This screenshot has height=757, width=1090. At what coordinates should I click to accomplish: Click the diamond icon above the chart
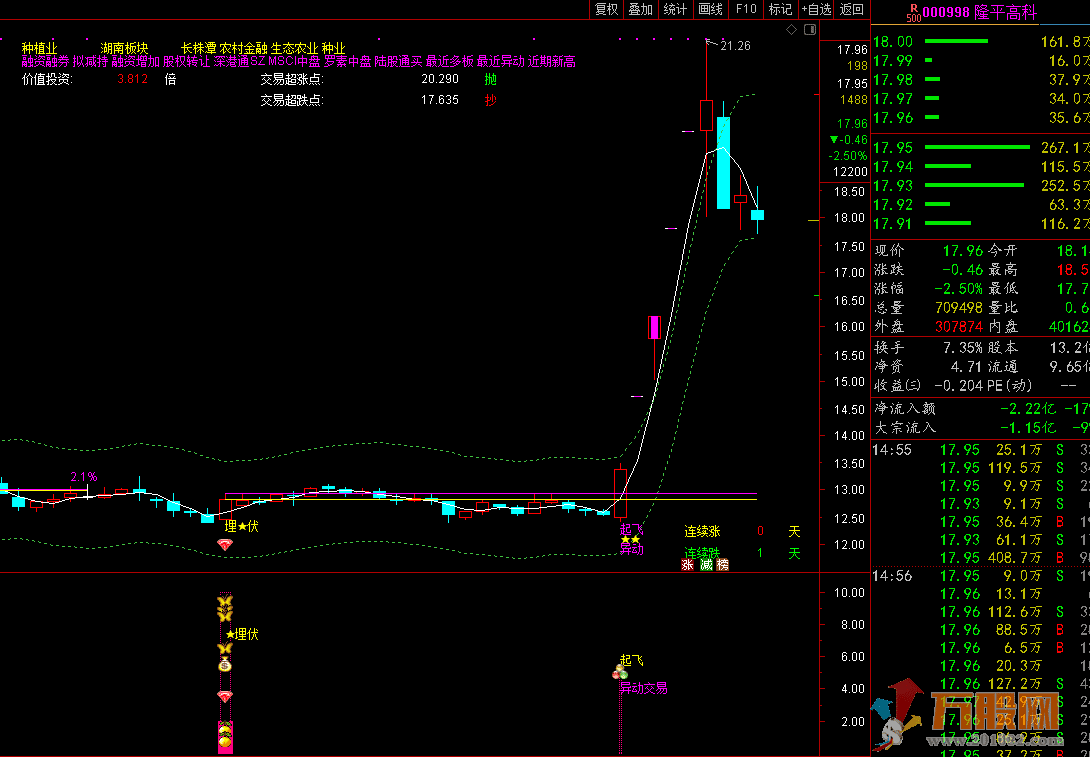tap(791, 29)
